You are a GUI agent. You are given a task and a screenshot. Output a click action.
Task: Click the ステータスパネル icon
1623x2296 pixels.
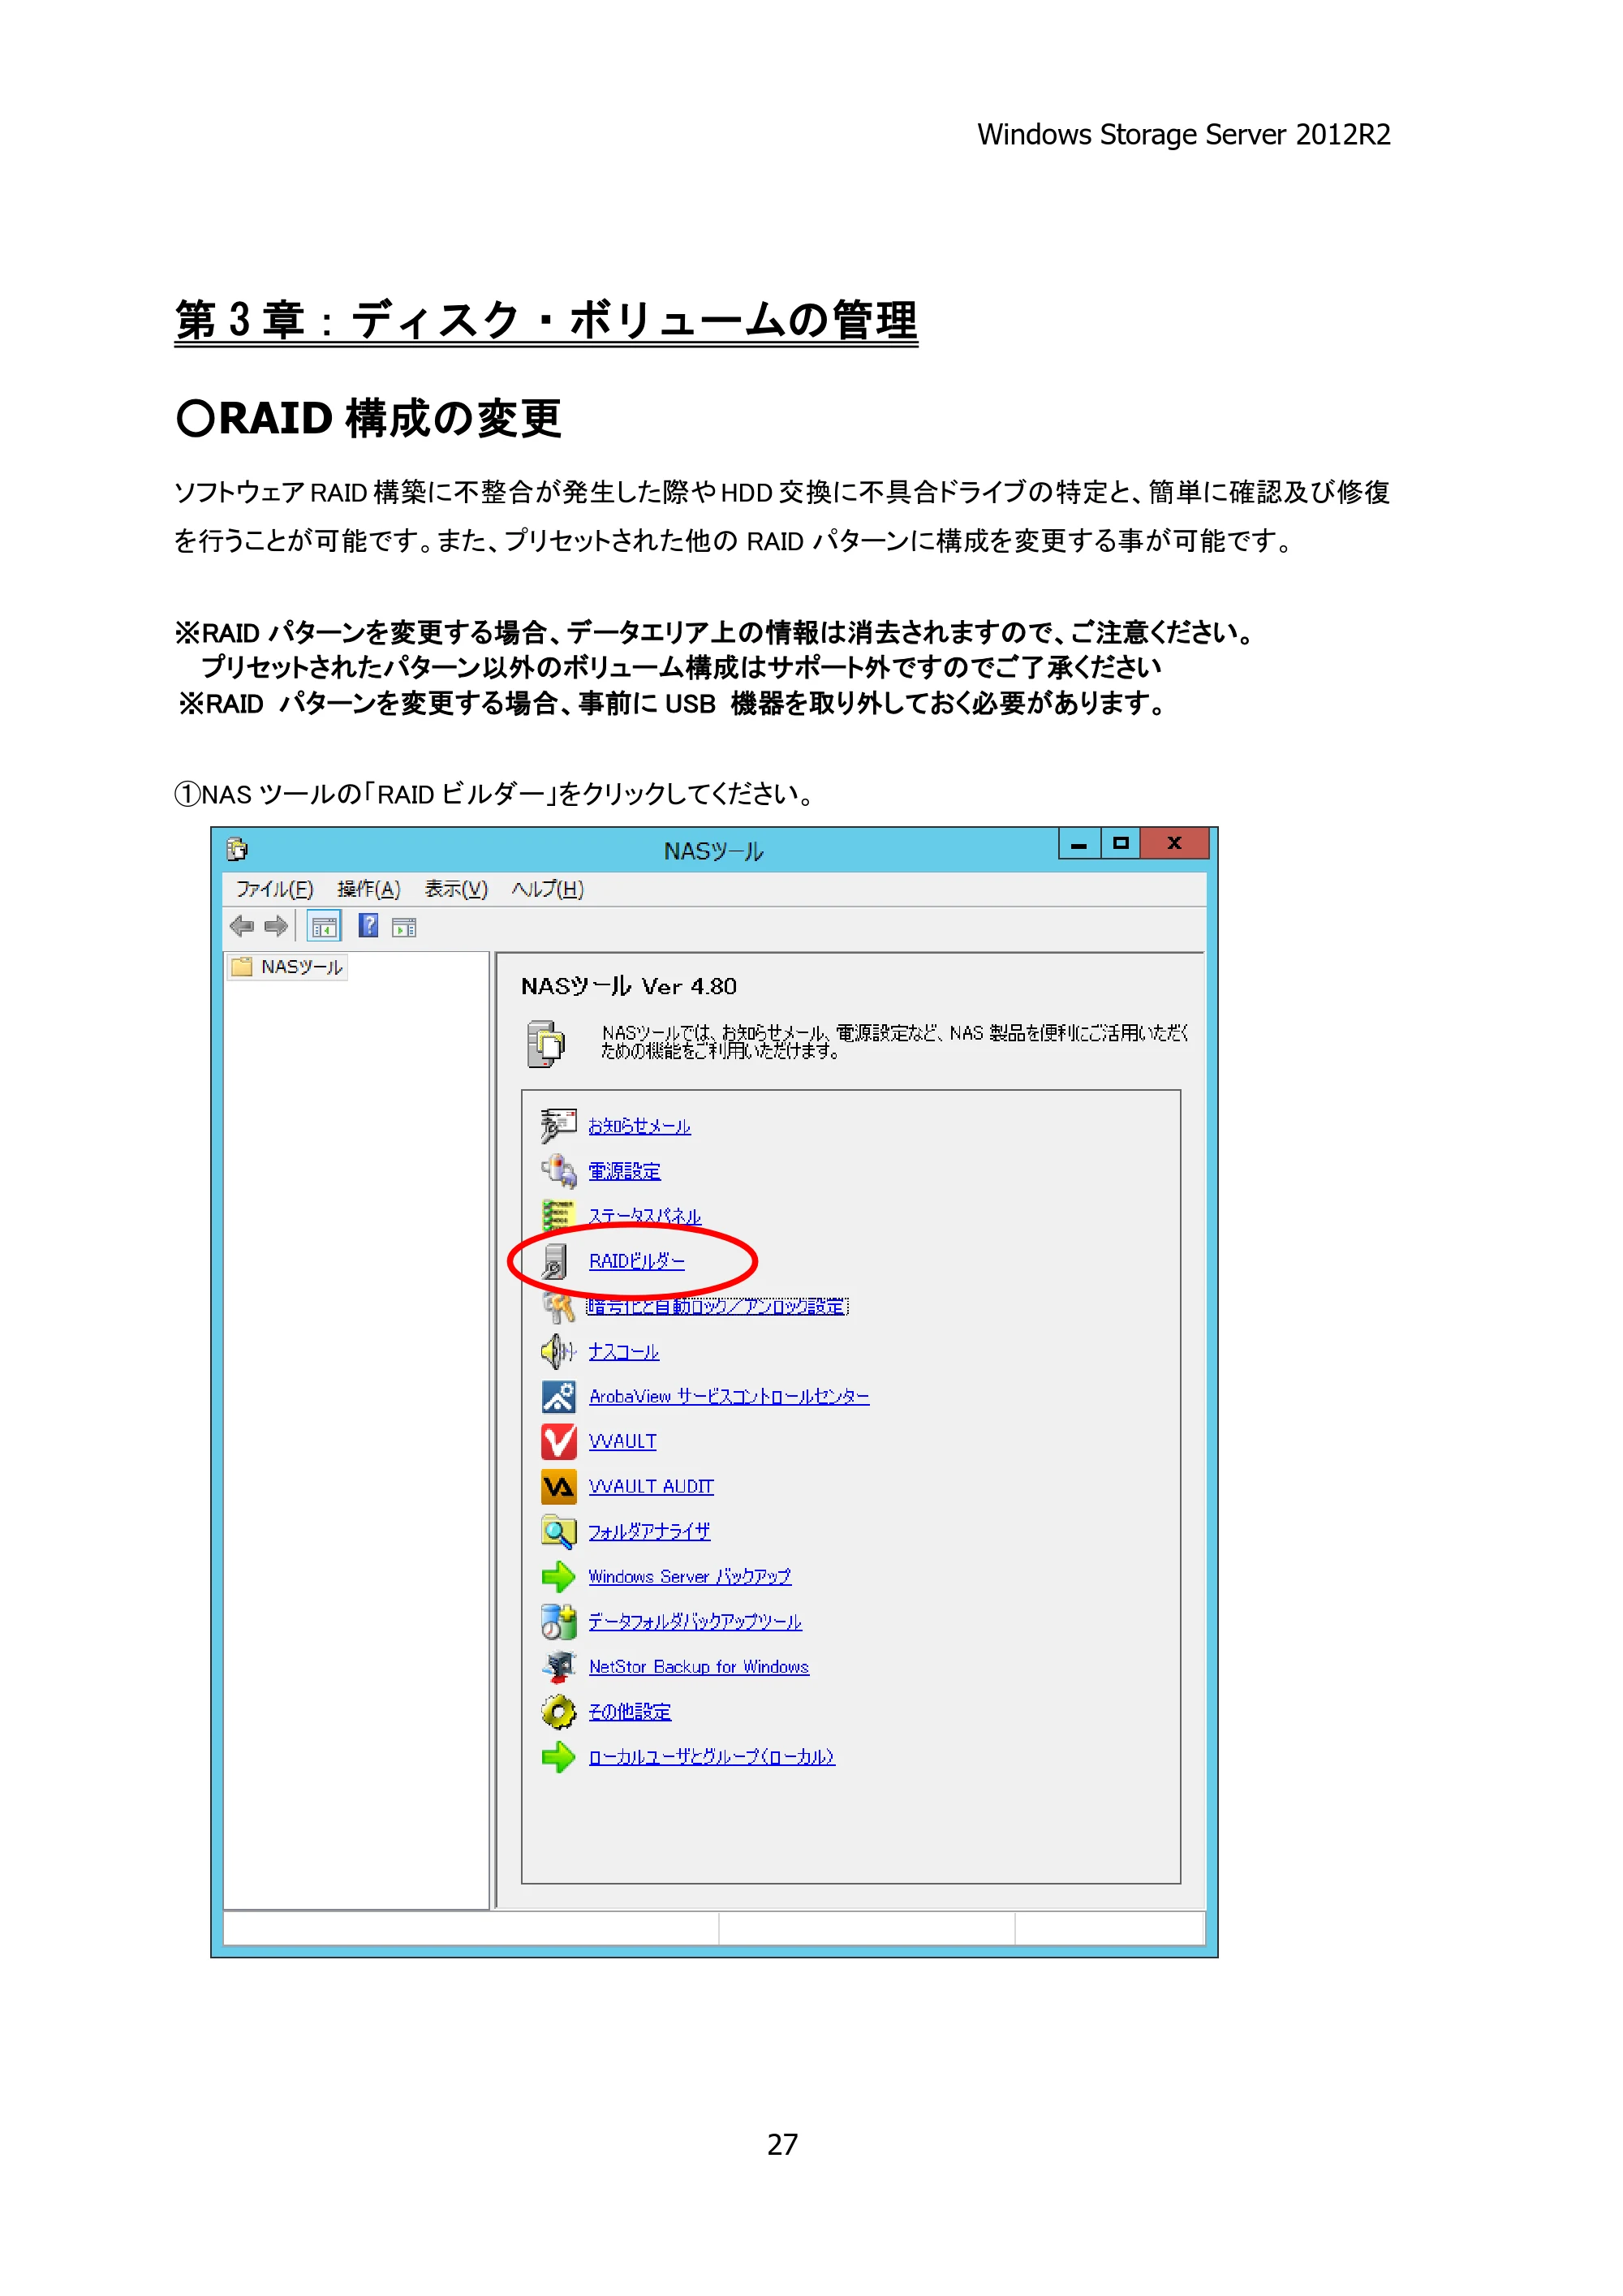point(558,1215)
